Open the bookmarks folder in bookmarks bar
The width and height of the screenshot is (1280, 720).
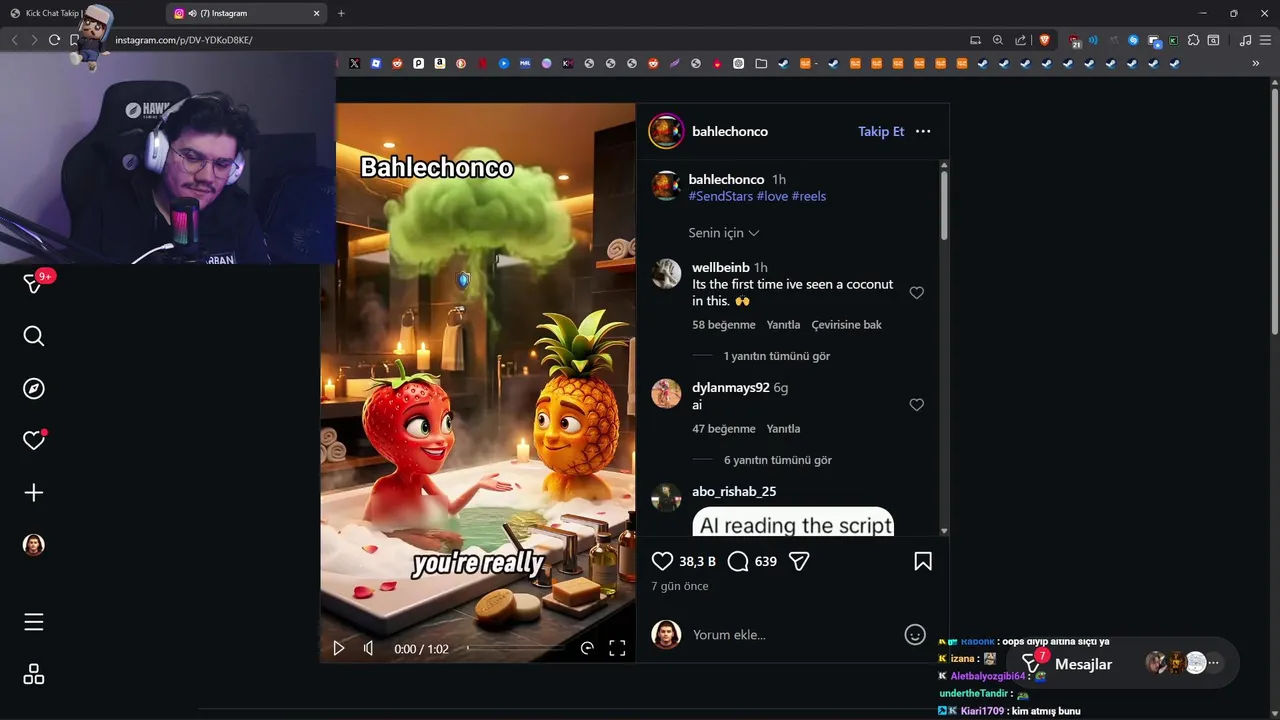(x=760, y=63)
